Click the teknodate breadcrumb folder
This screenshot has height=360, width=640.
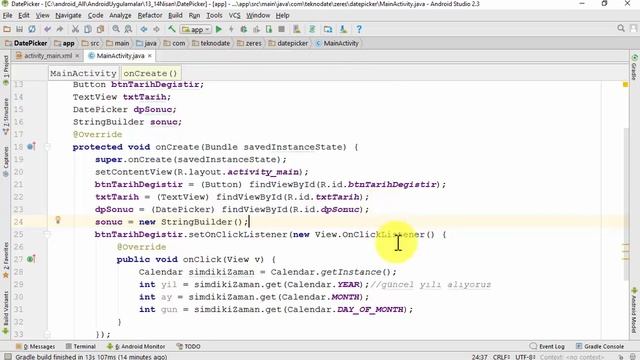(211, 43)
